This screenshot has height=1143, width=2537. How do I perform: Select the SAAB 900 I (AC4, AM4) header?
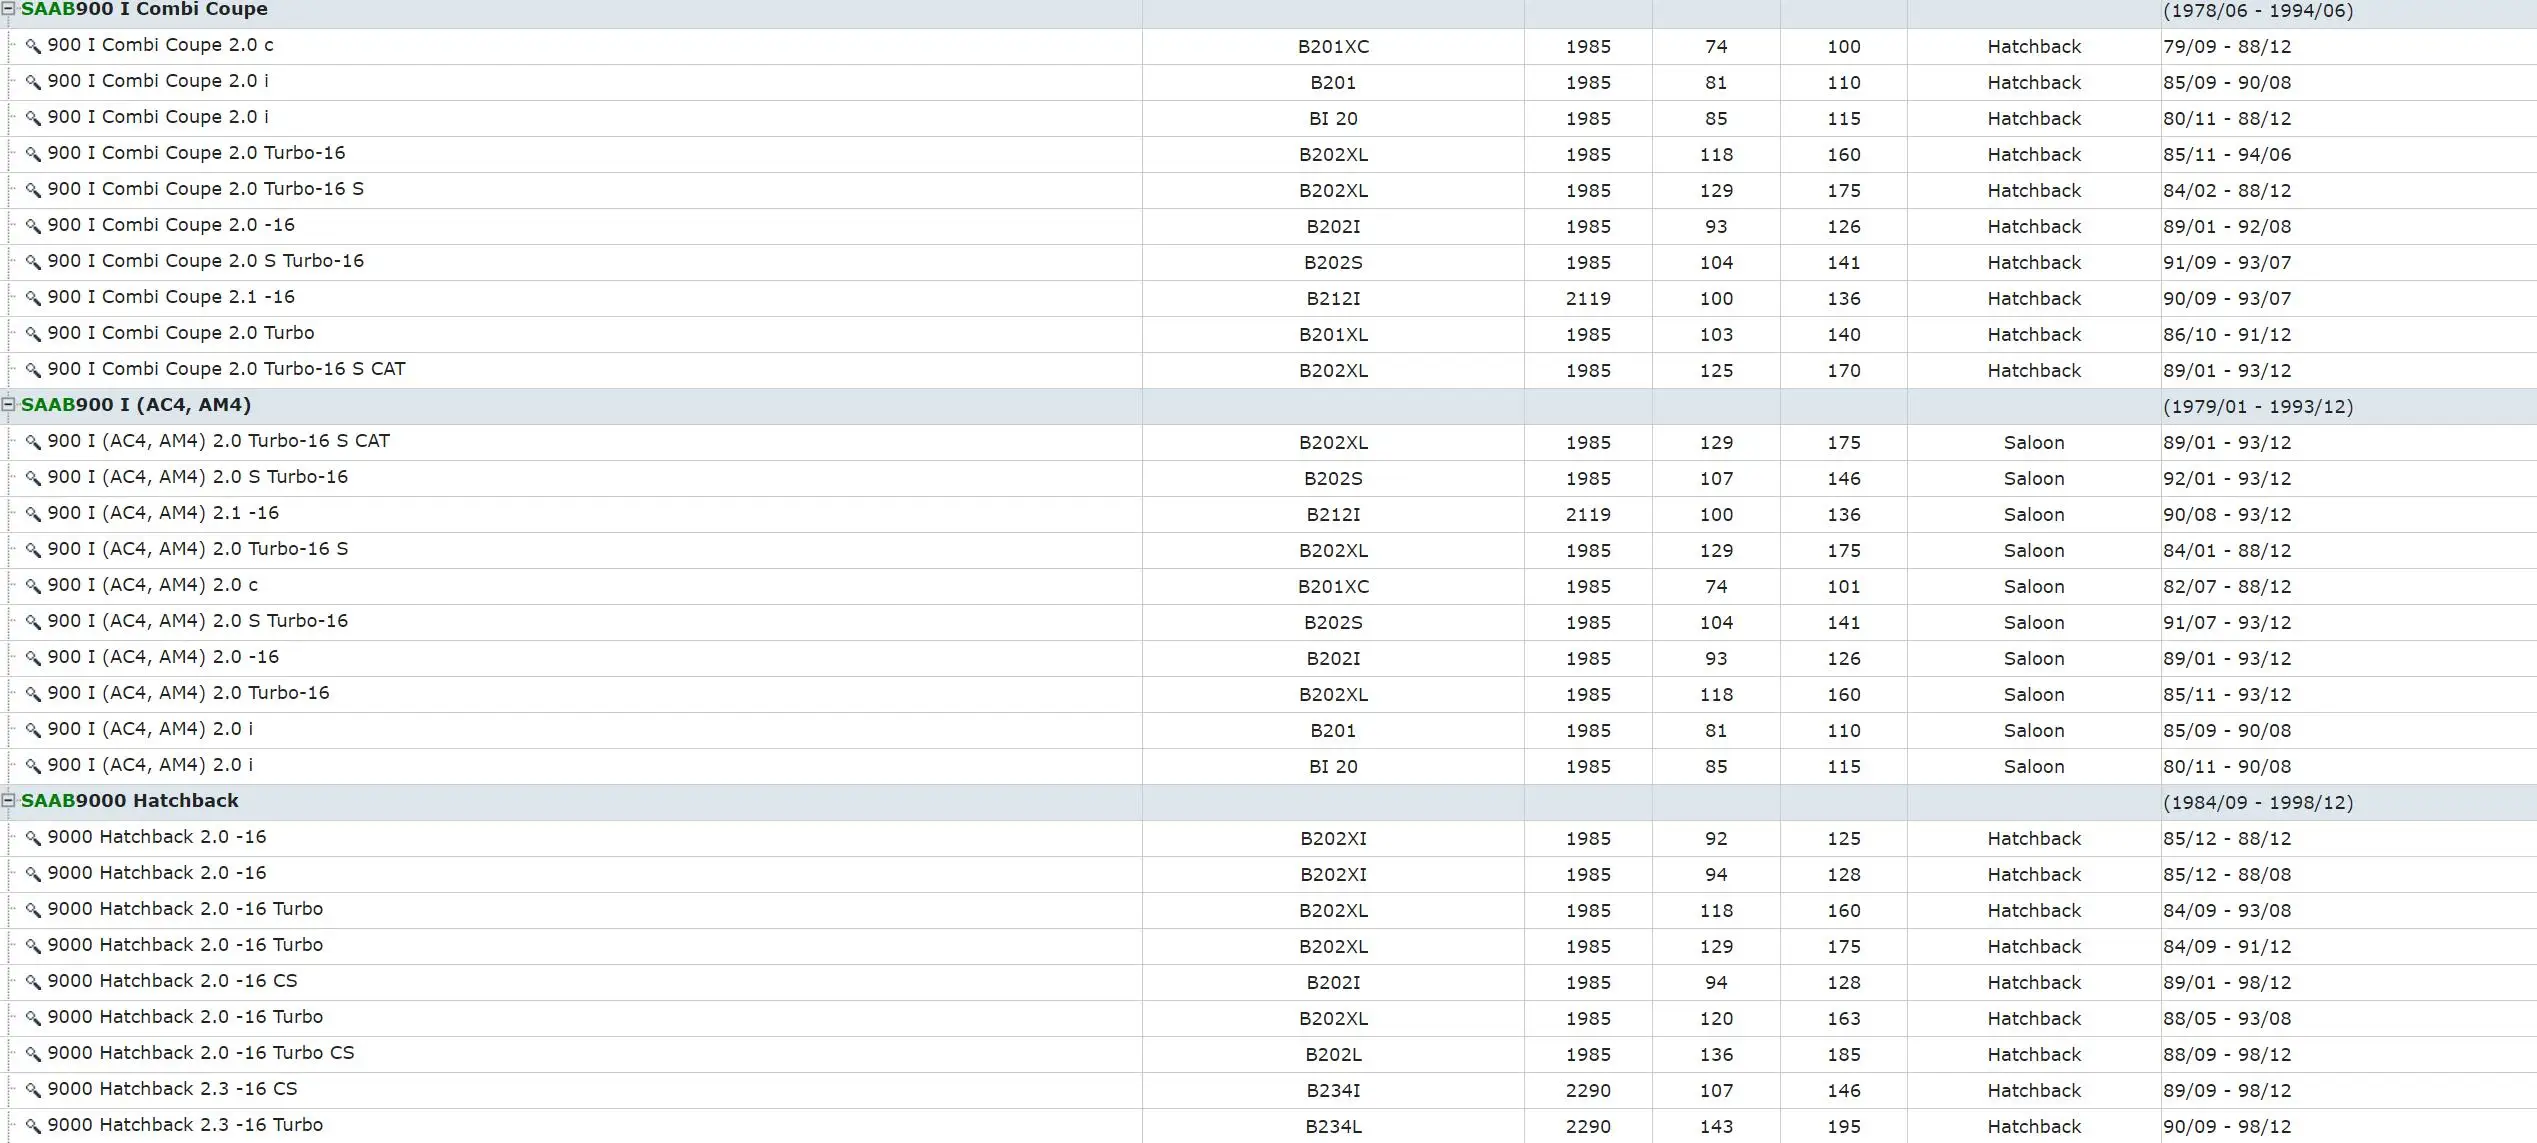coord(136,405)
